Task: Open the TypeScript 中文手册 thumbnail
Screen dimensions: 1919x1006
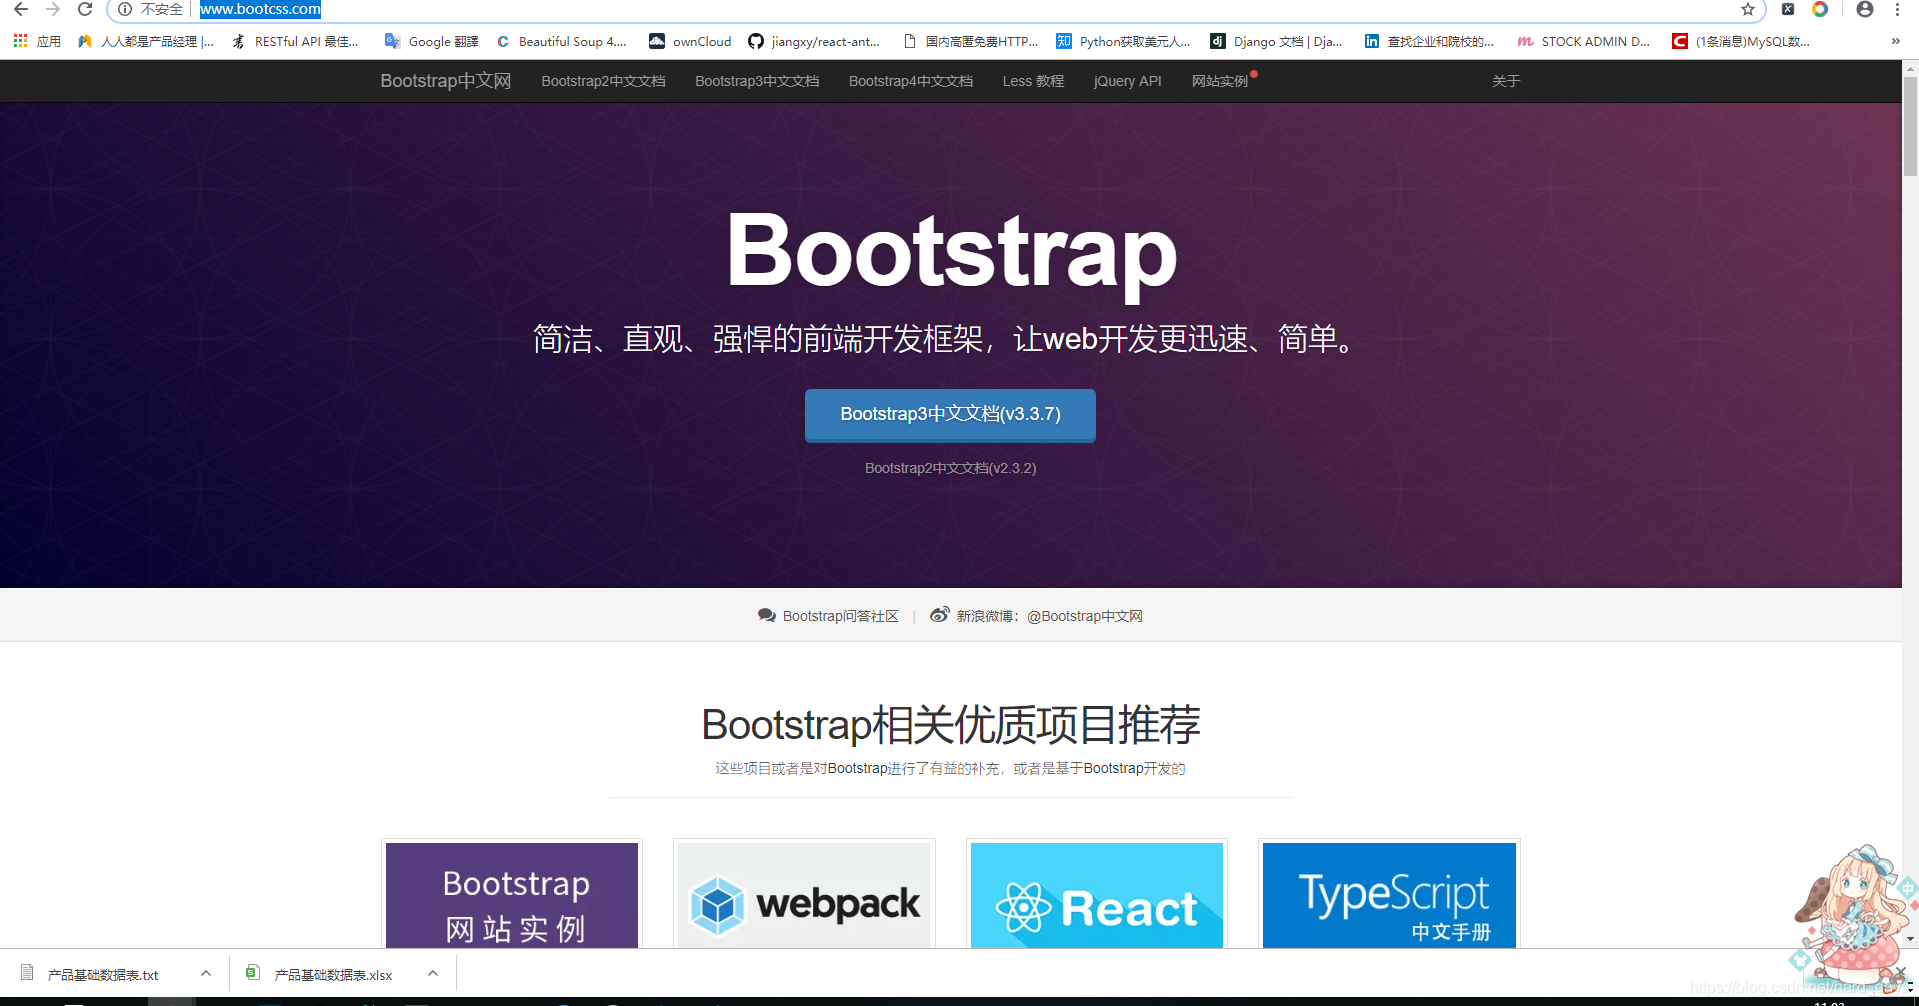Action: pos(1389,894)
